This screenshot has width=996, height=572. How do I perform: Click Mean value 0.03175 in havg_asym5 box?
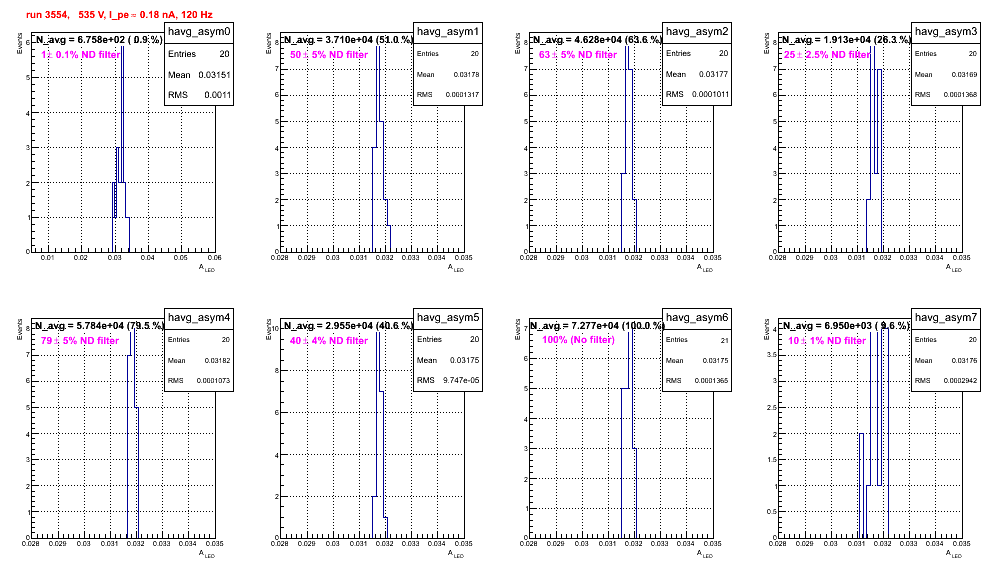pyautogui.click(x=463, y=360)
